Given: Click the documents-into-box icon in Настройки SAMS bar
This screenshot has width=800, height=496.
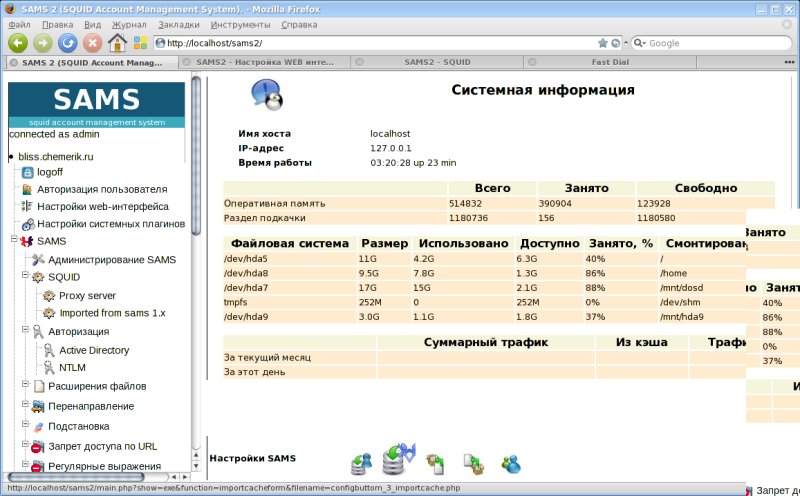Looking at the screenshot, I should [x=473, y=464].
